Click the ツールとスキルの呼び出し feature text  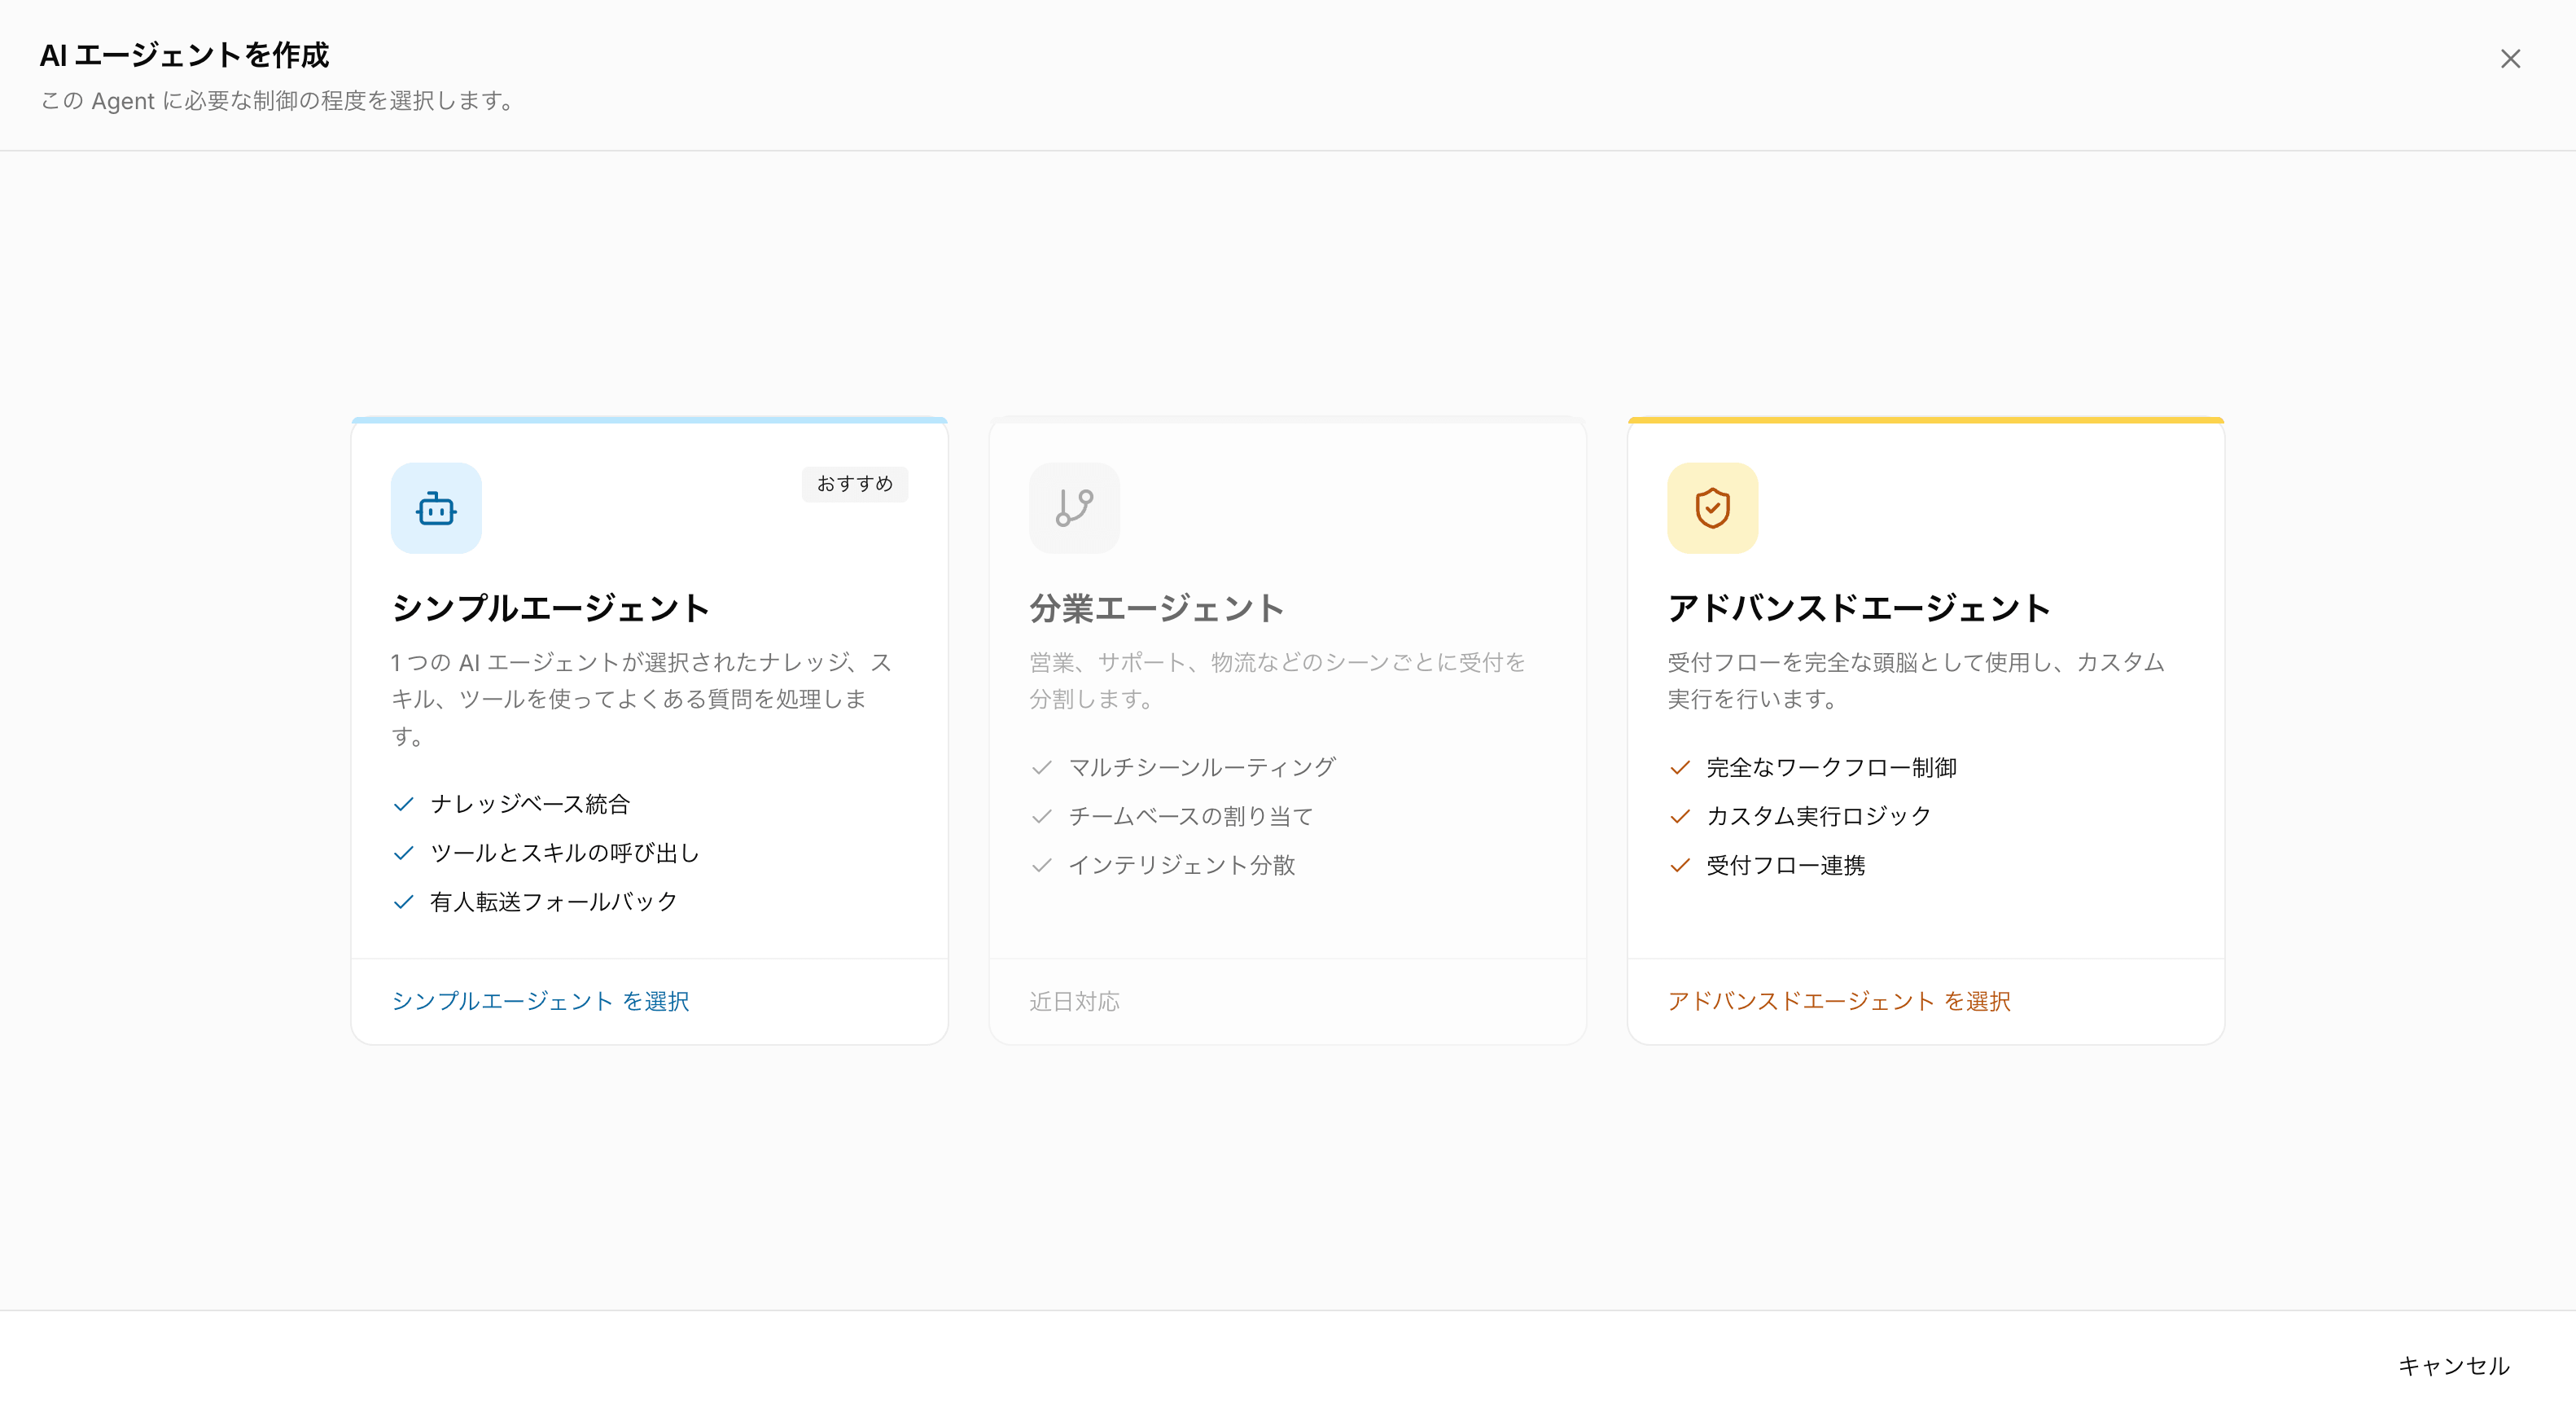(564, 853)
